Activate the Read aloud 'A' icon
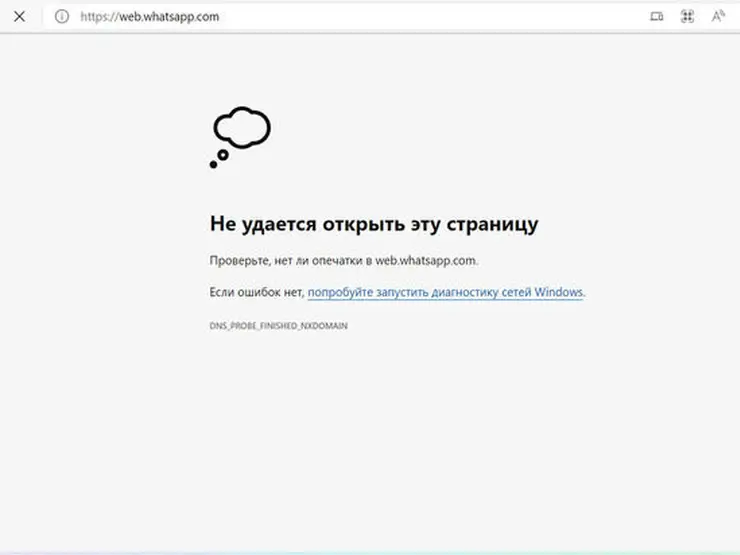This screenshot has width=740, height=555. point(717,16)
